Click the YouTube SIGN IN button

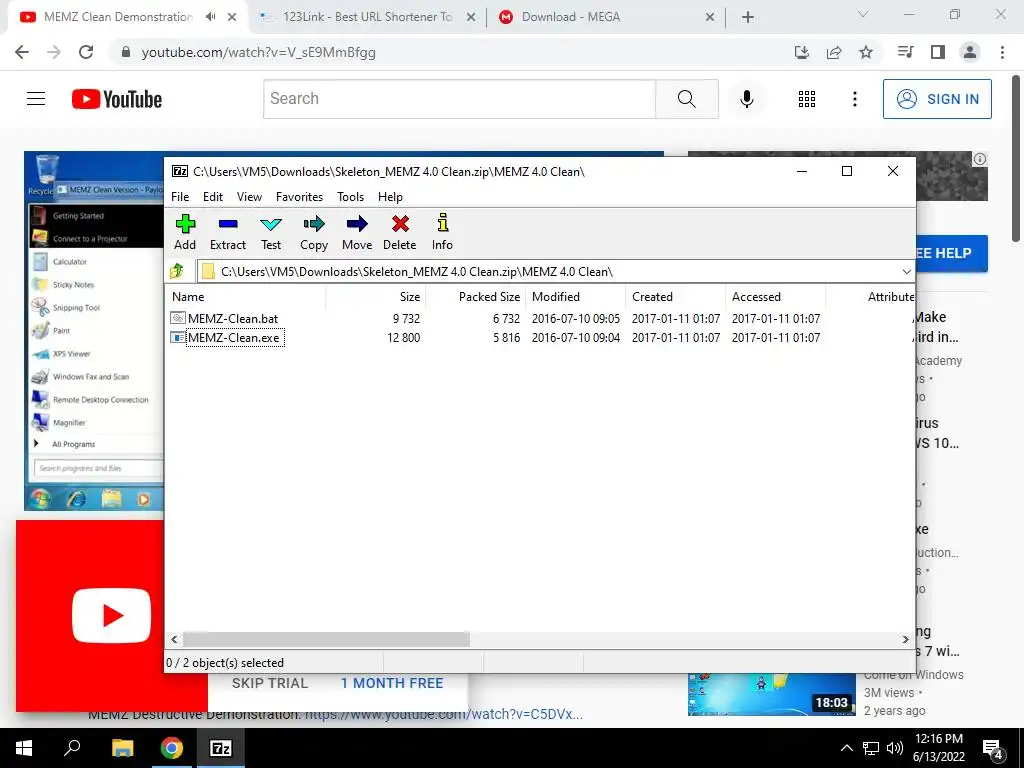(937, 99)
